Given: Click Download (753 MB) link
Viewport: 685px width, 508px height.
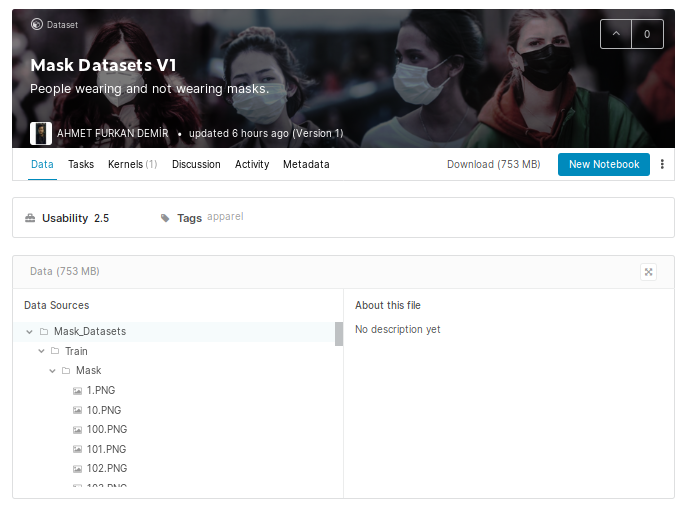Looking at the screenshot, I should (493, 164).
